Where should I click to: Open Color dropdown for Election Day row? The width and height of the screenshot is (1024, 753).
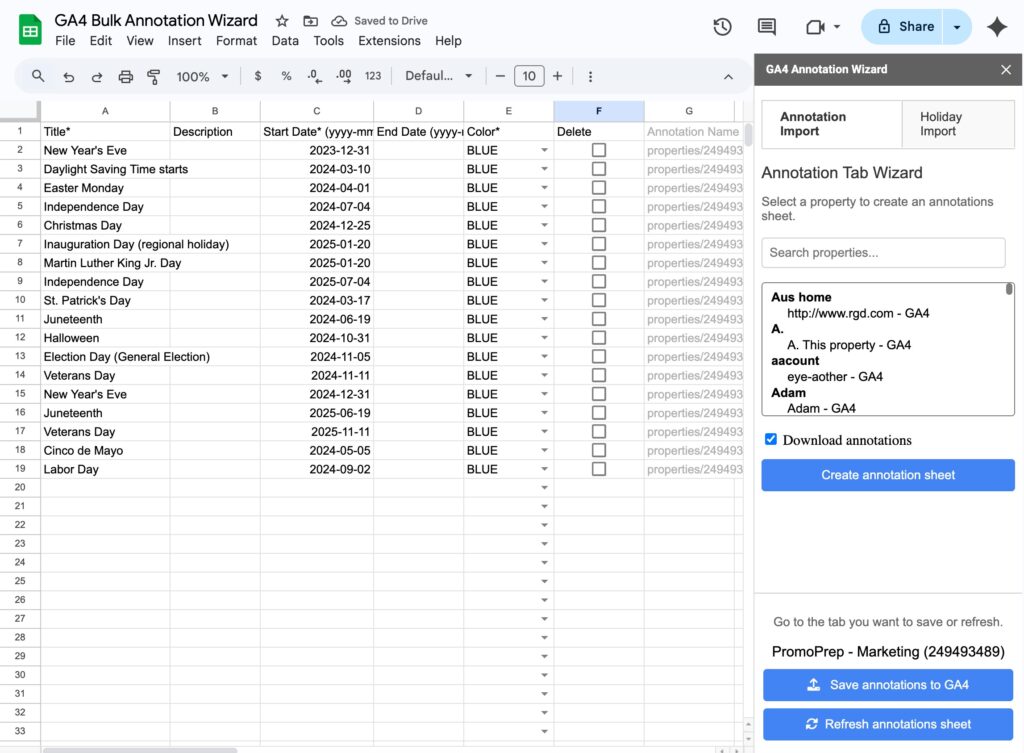[x=544, y=357]
